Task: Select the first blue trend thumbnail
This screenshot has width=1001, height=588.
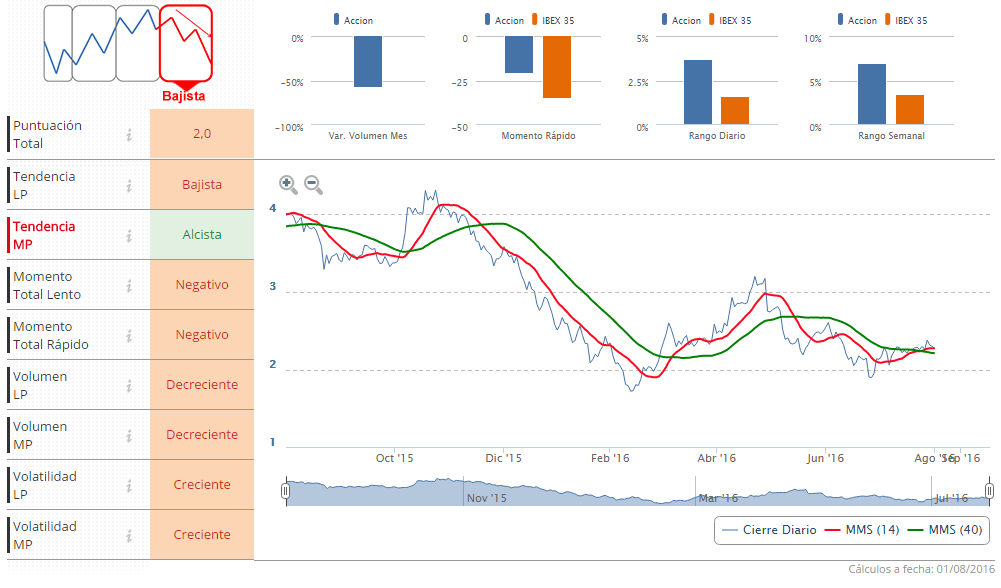Action: (x=58, y=43)
